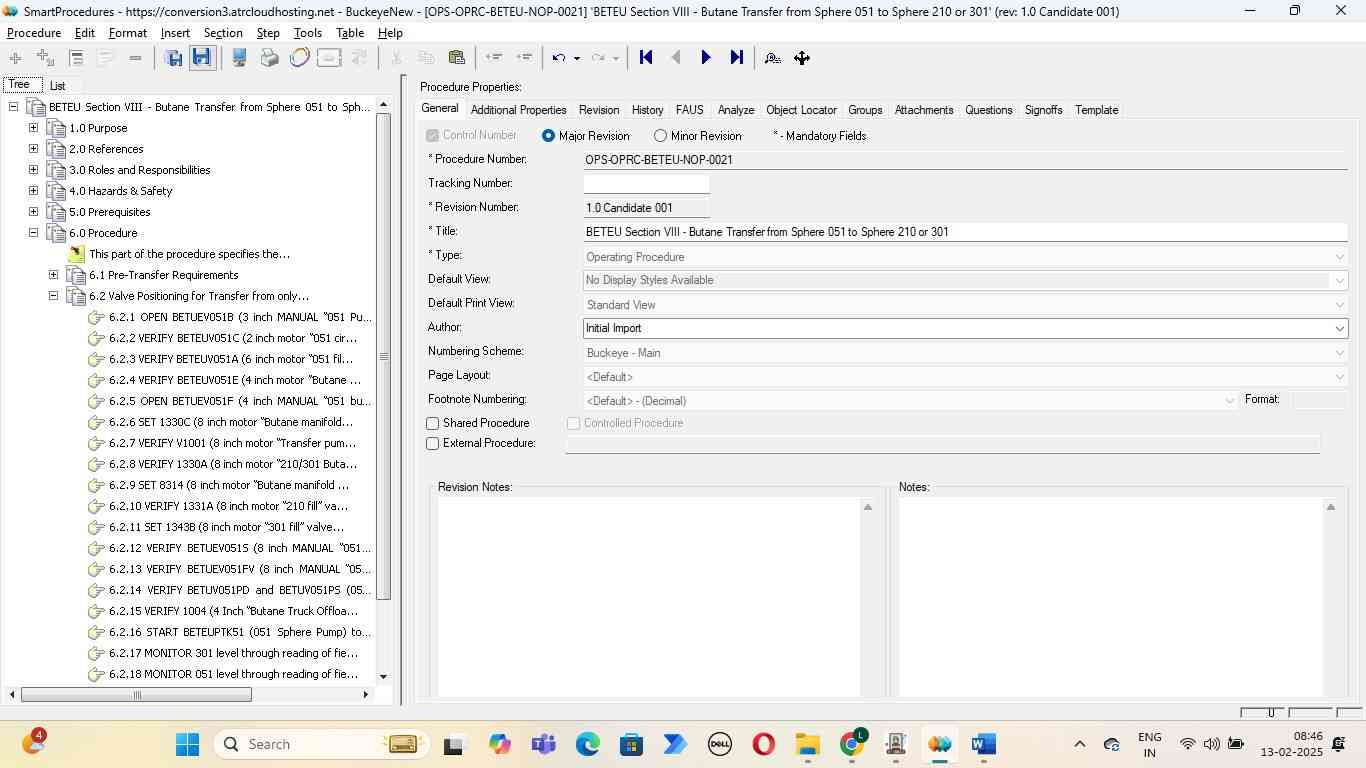Open Google Chrome from the taskbar

(x=852, y=744)
